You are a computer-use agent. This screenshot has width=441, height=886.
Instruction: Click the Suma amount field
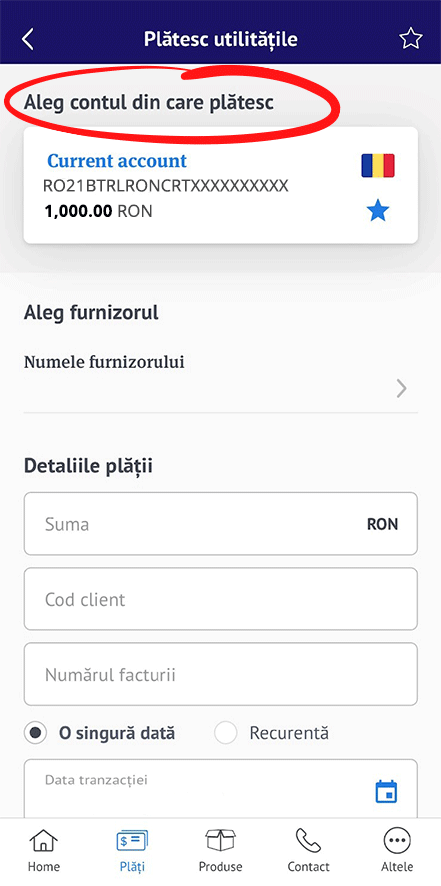(220, 524)
